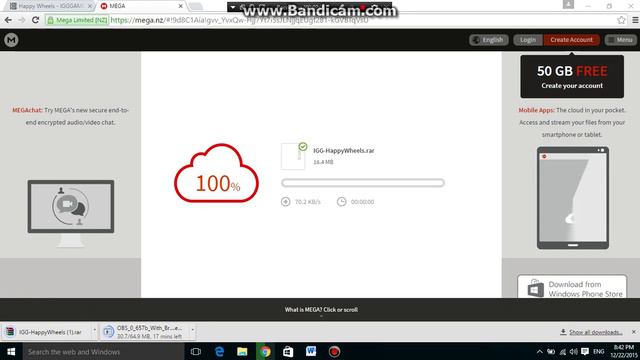Image resolution: width=640 pixels, height=360 pixels.
Task: Open the Windows Start menu
Action: point(11,351)
